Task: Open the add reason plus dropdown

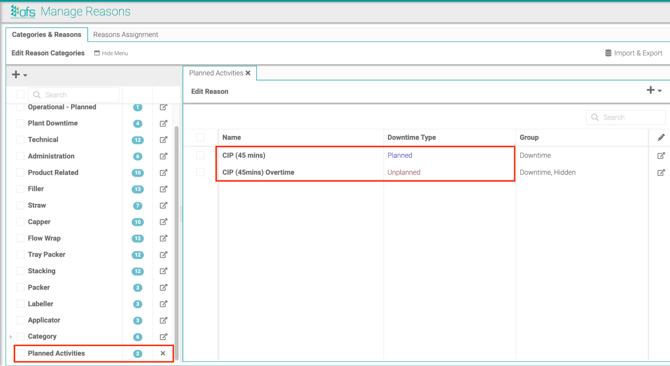Action: point(654,90)
